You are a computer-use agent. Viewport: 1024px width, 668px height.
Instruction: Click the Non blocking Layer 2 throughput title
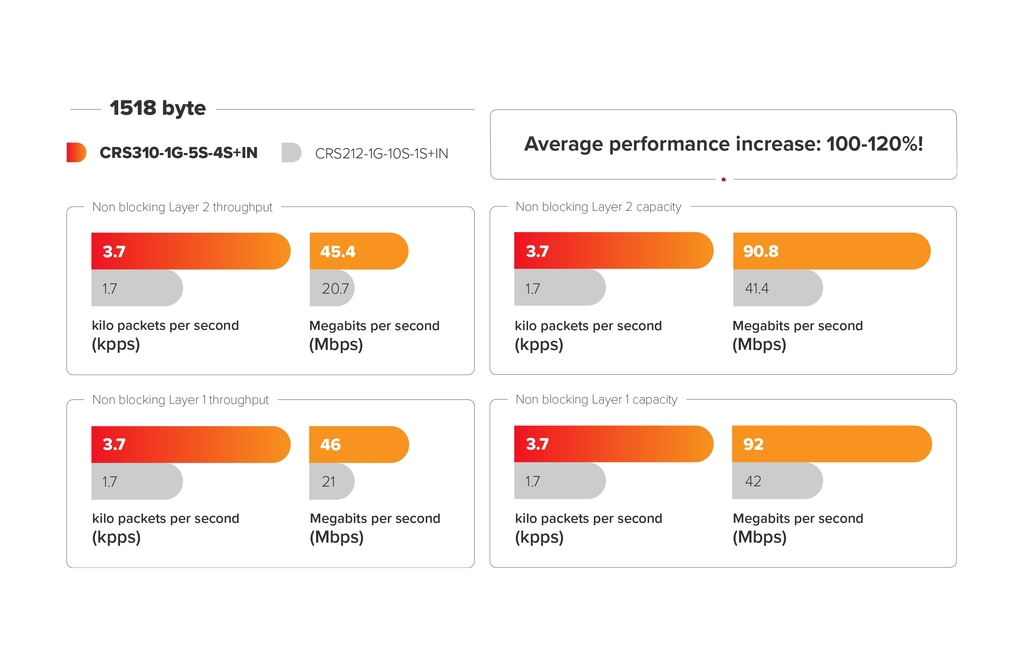pos(182,207)
